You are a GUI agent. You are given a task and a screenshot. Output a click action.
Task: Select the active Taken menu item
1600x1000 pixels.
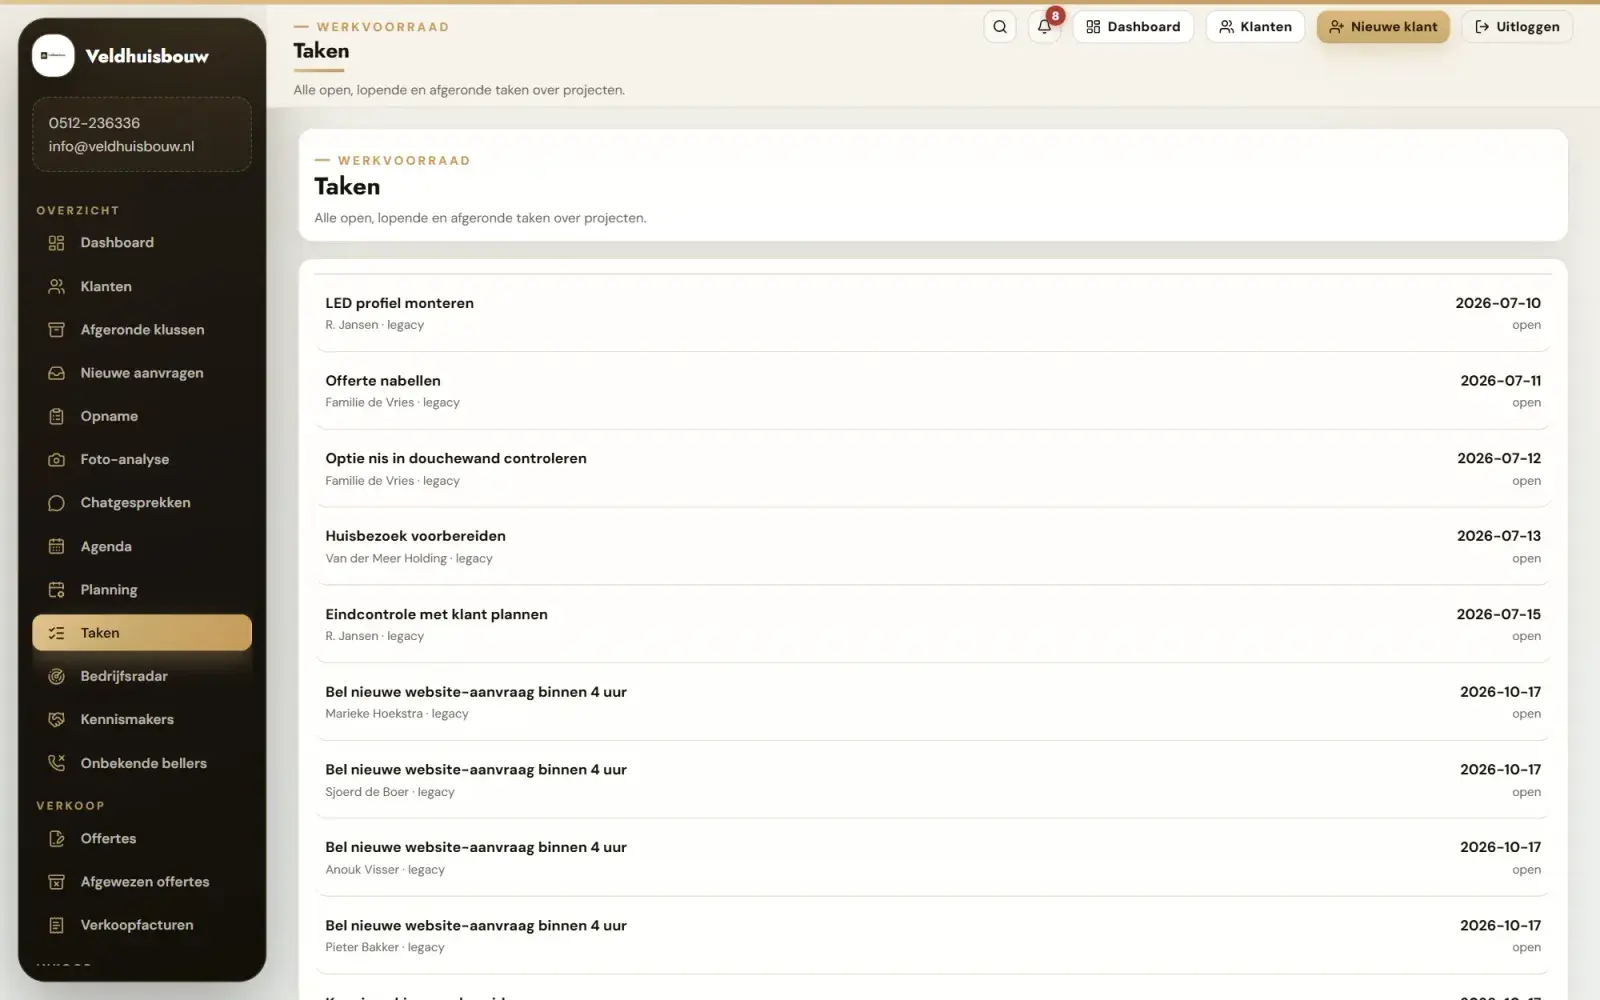(142, 633)
